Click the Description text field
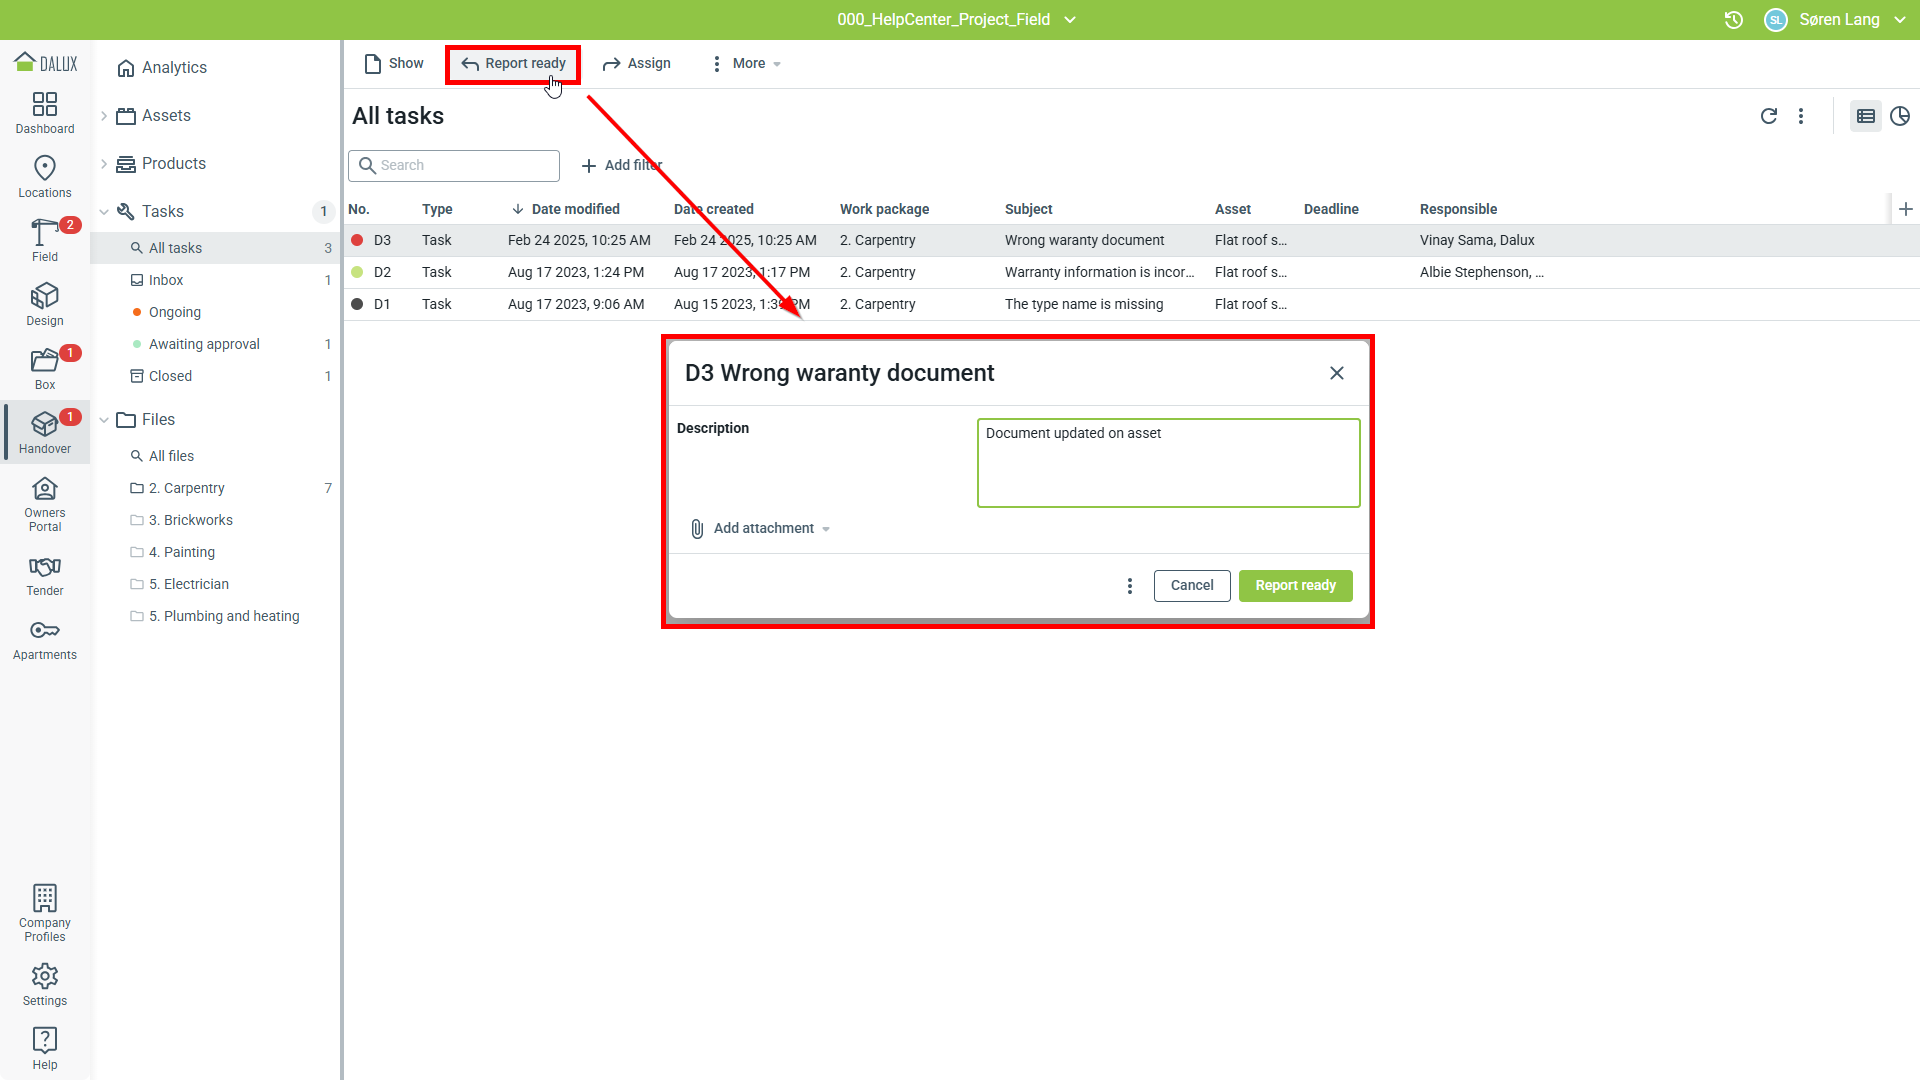The image size is (1920, 1080). click(x=1168, y=463)
